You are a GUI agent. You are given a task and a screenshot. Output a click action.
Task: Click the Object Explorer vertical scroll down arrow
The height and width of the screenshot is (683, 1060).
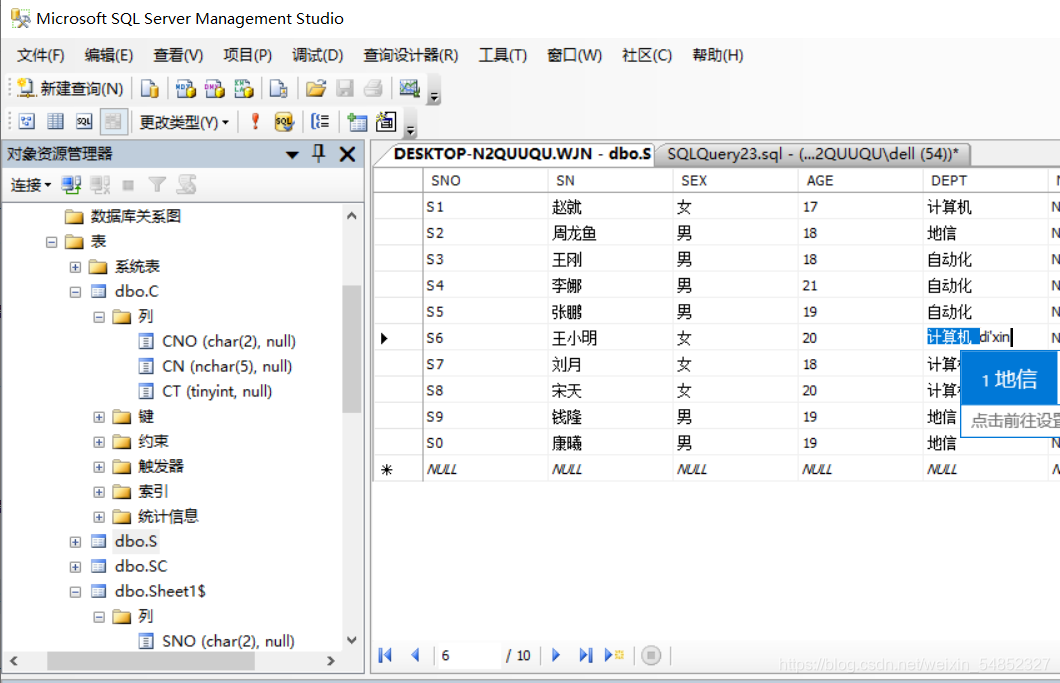(x=352, y=640)
